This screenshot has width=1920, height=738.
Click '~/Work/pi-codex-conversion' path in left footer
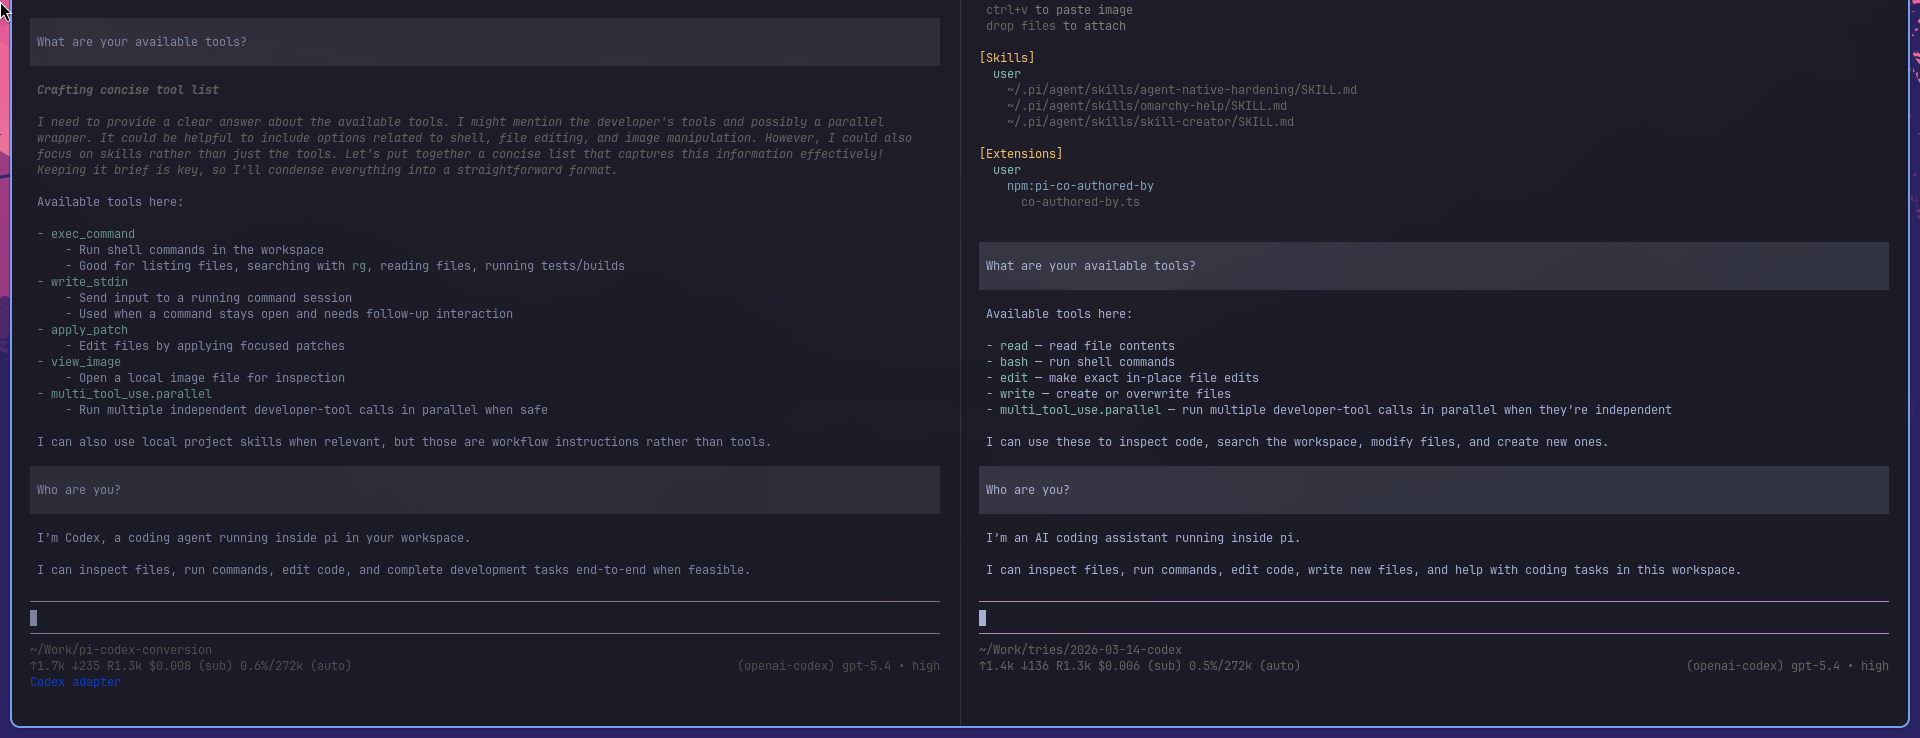[121, 650]
